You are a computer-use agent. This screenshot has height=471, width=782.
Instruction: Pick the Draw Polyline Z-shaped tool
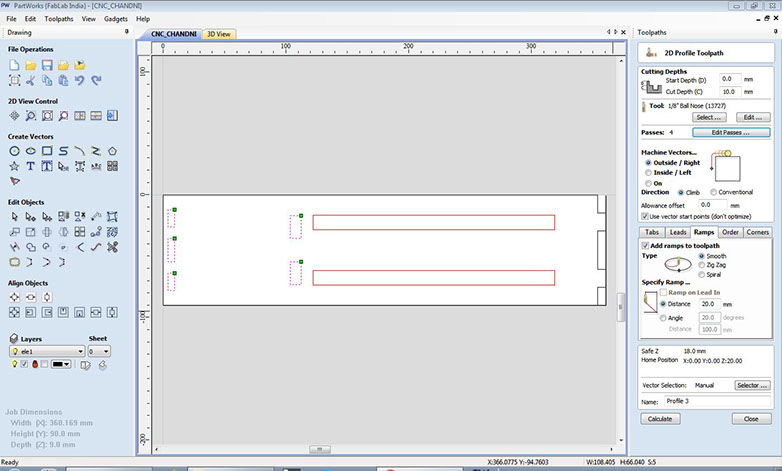point(96,151)
